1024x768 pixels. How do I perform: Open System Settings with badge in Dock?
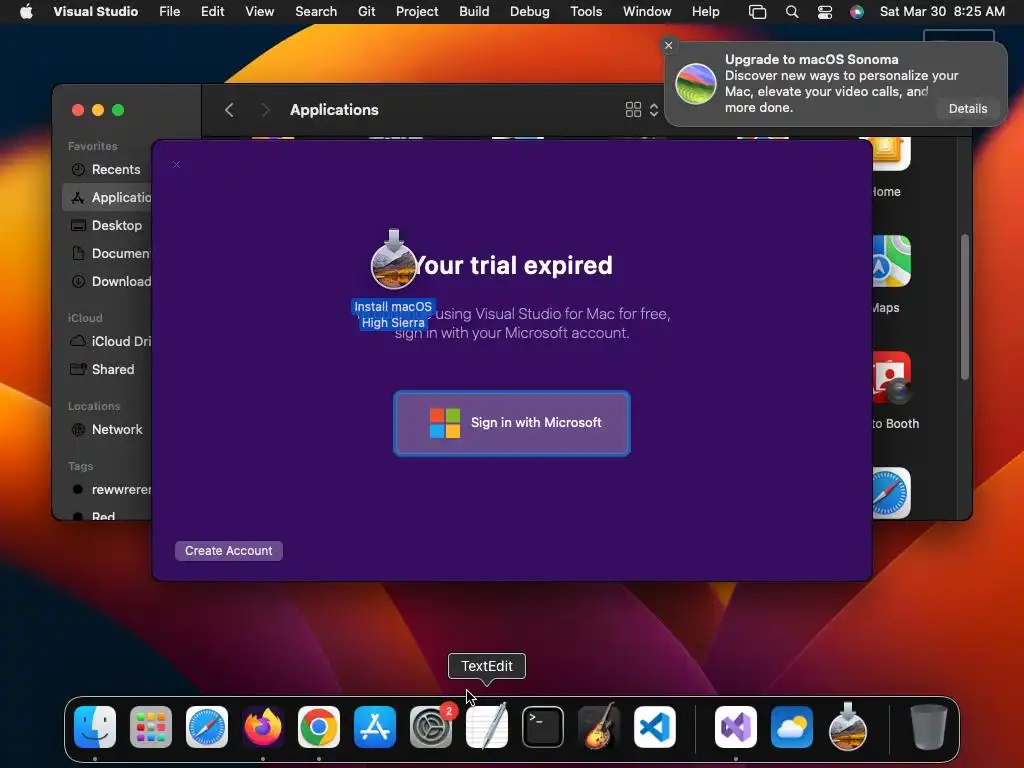(431, 727)
